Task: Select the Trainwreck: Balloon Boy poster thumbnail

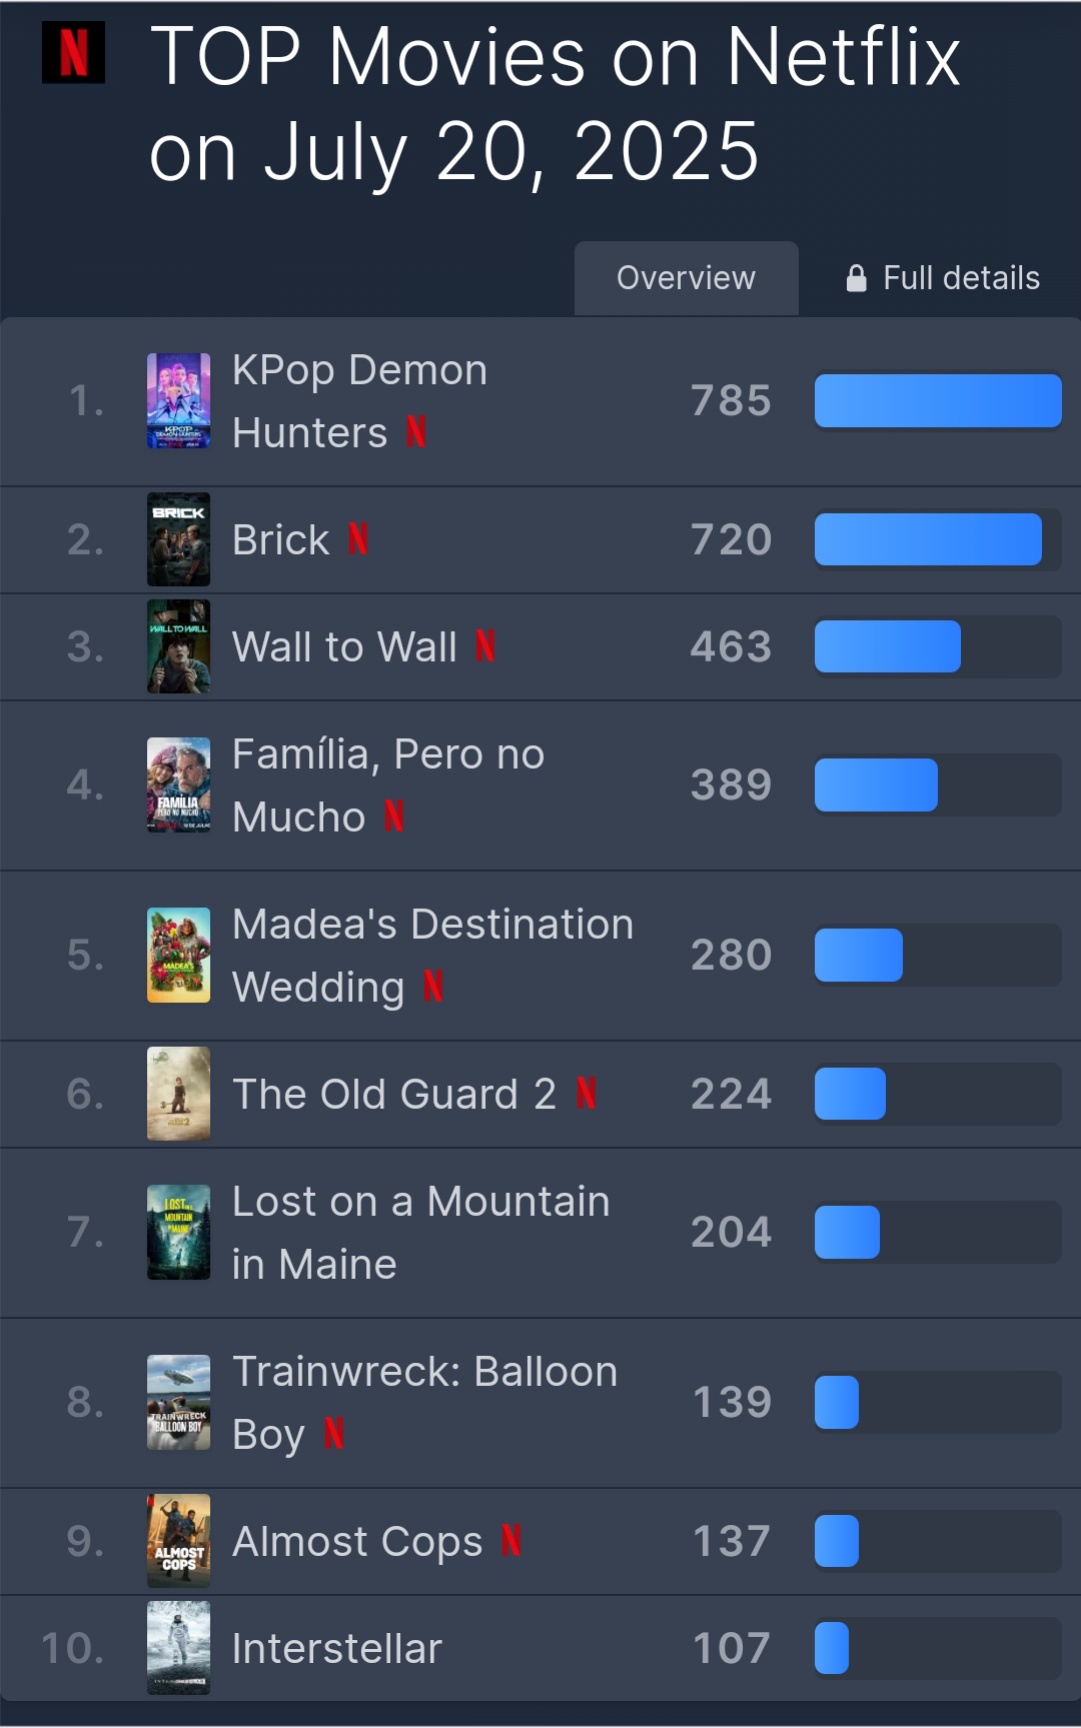Action: pyautogui.click(x=178, y=1402)
